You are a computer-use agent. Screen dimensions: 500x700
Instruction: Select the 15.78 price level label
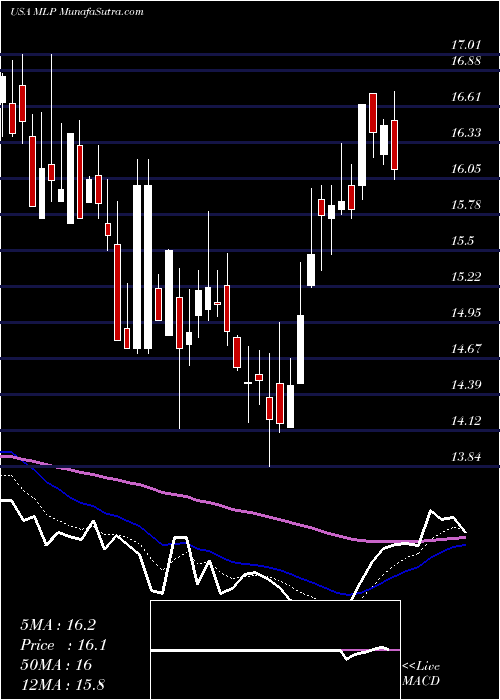click(466, 205)
